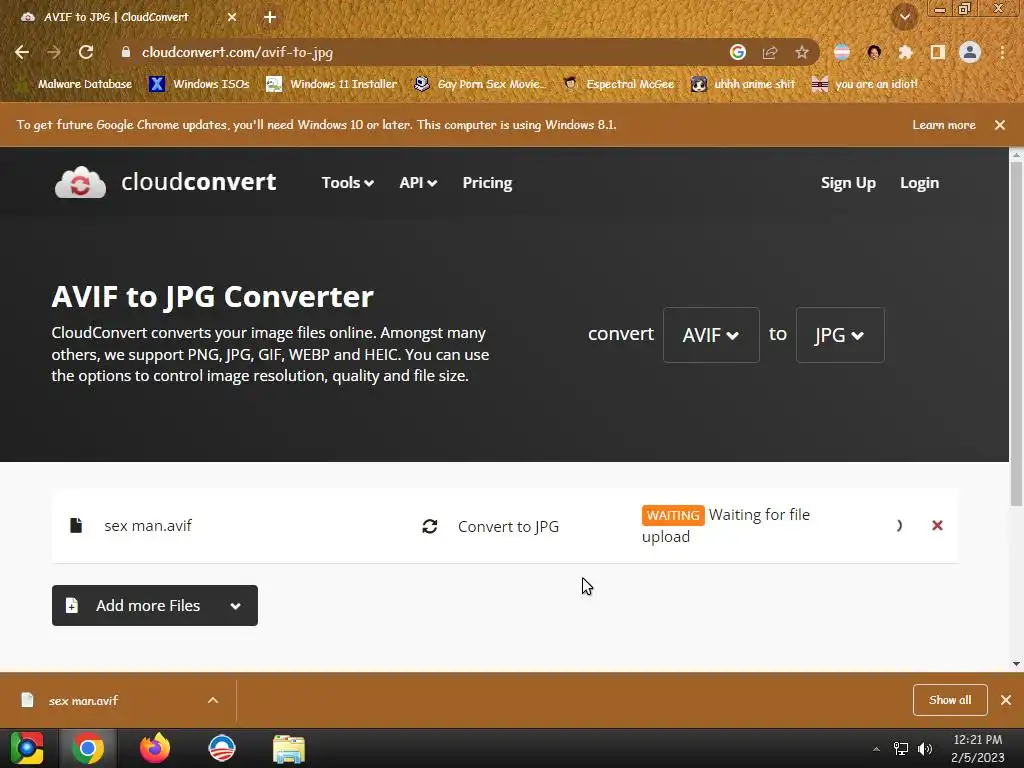
Task: Open the uhhh anime shit bookmark
Action: point(743,84)
